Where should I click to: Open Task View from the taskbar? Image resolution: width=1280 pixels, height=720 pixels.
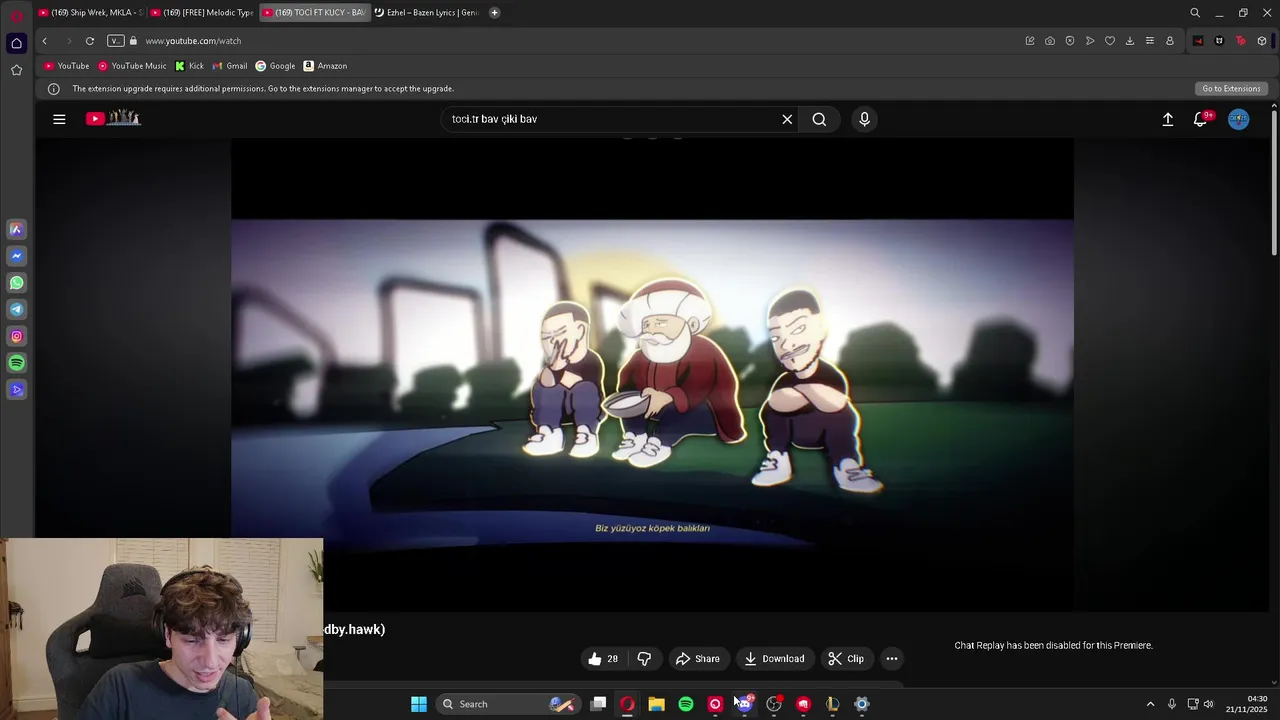598,704
